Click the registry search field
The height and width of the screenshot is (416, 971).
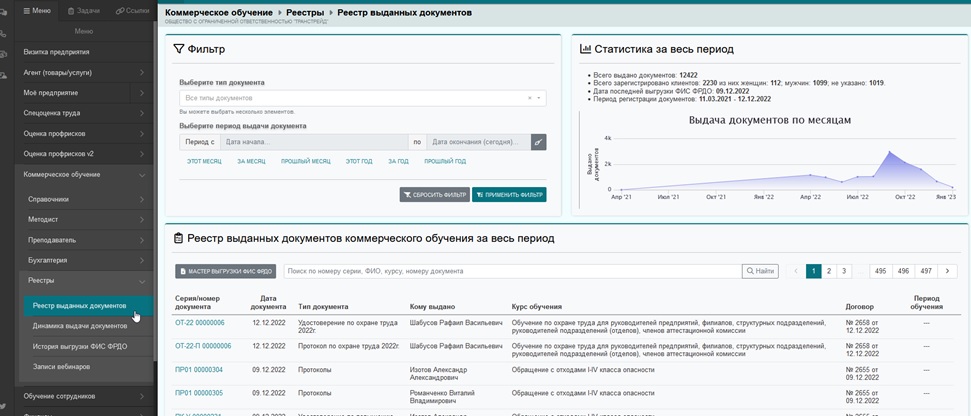click(513, 271)
